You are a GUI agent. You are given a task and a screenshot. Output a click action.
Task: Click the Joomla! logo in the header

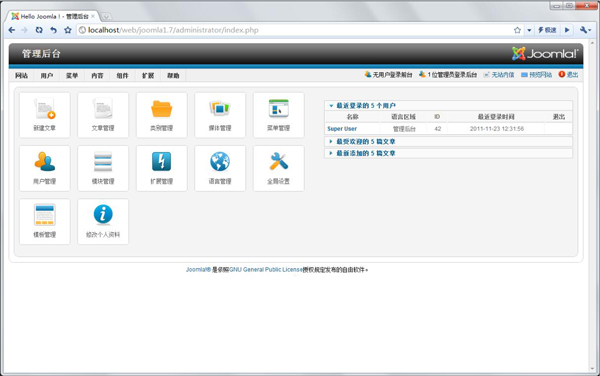click(x=545, y=54)
